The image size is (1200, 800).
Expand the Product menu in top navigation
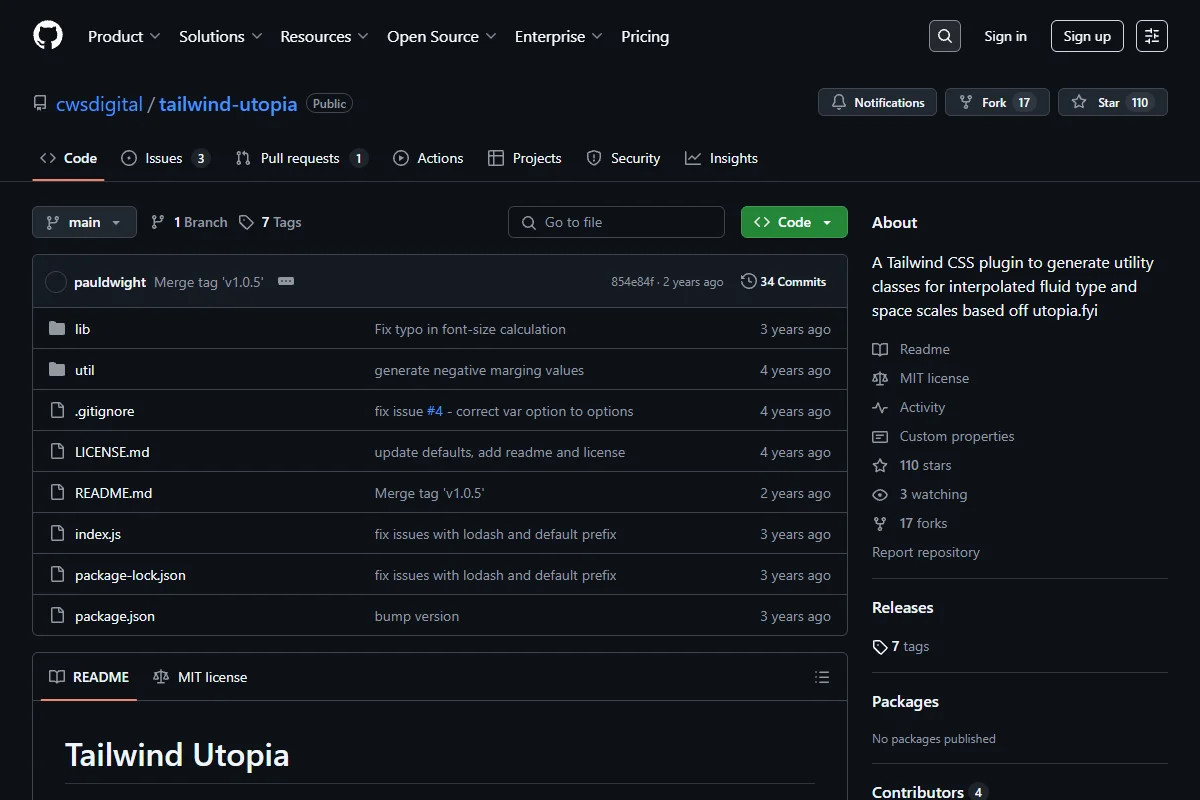pyautogui.click(x=124, y=36)
